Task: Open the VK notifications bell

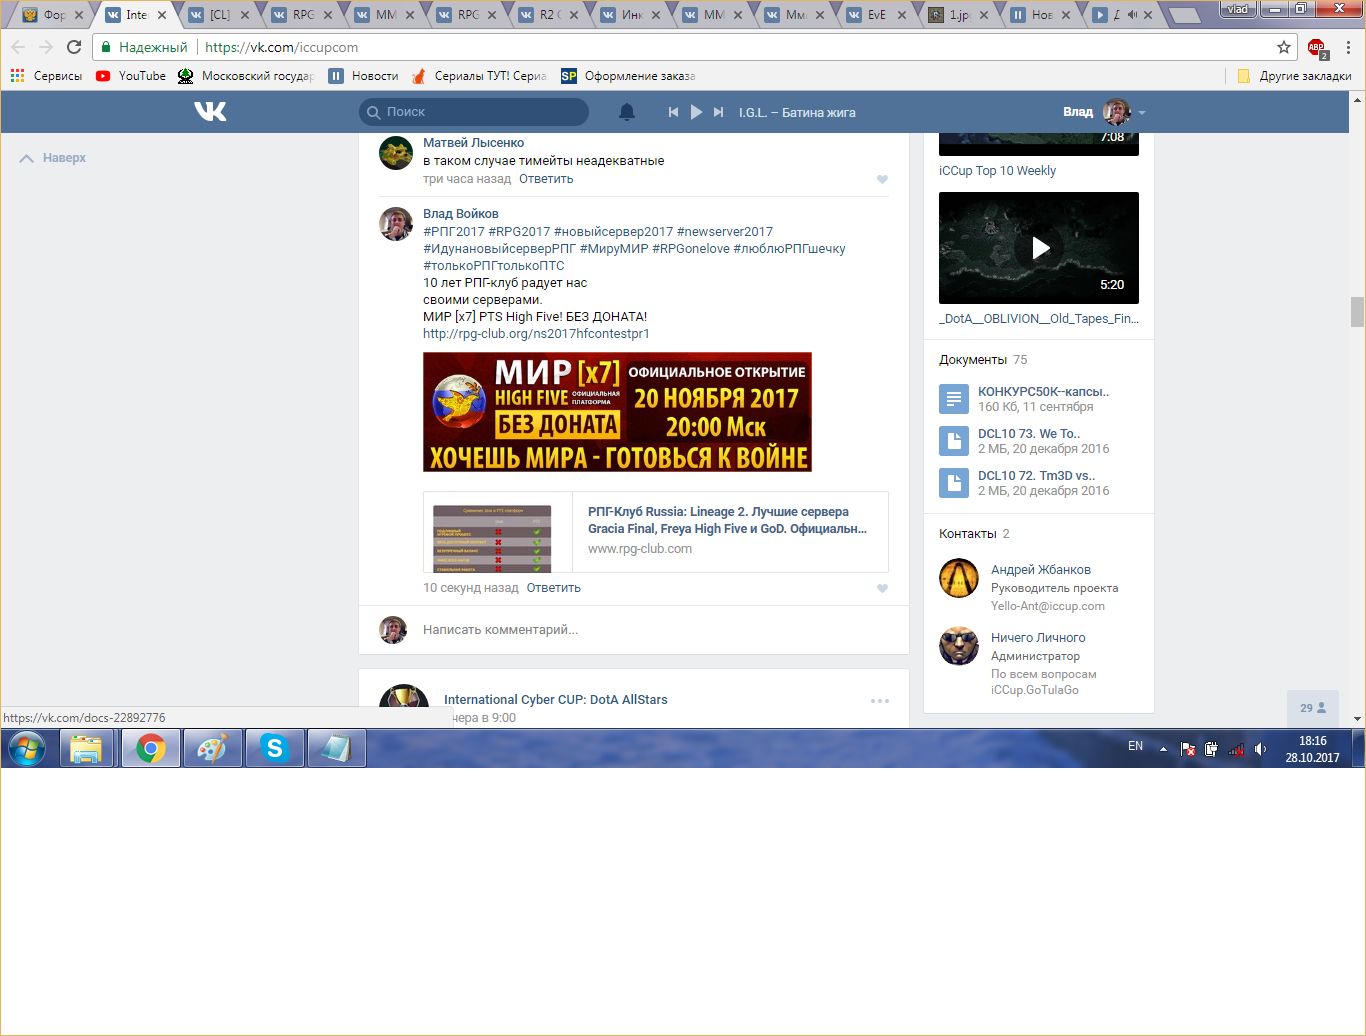Action: click(x=627, y=112)
